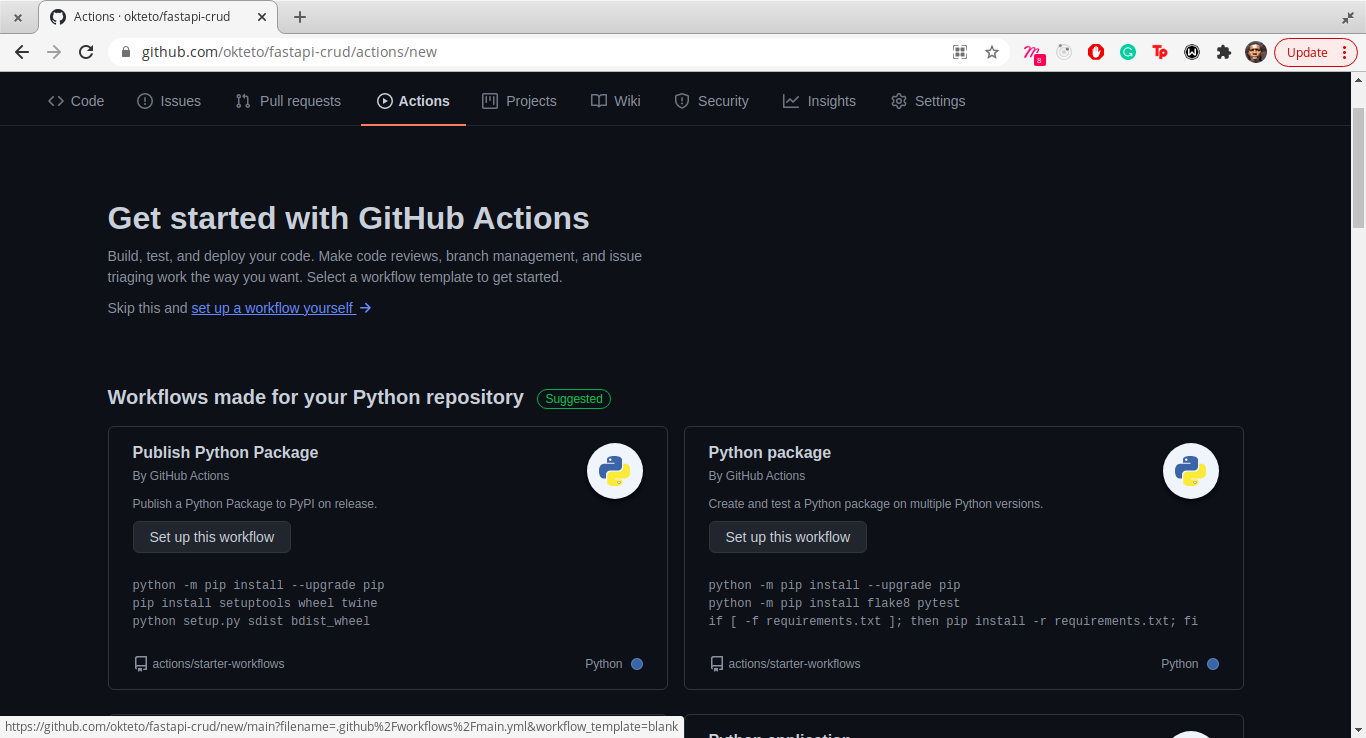Open a new browser tab

click(300, 17)
